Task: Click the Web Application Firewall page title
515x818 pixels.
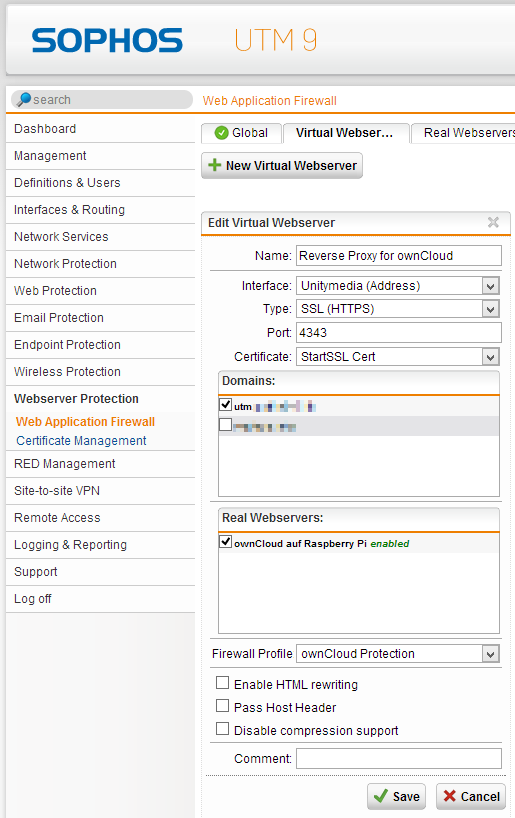Action: coord(270,101)
